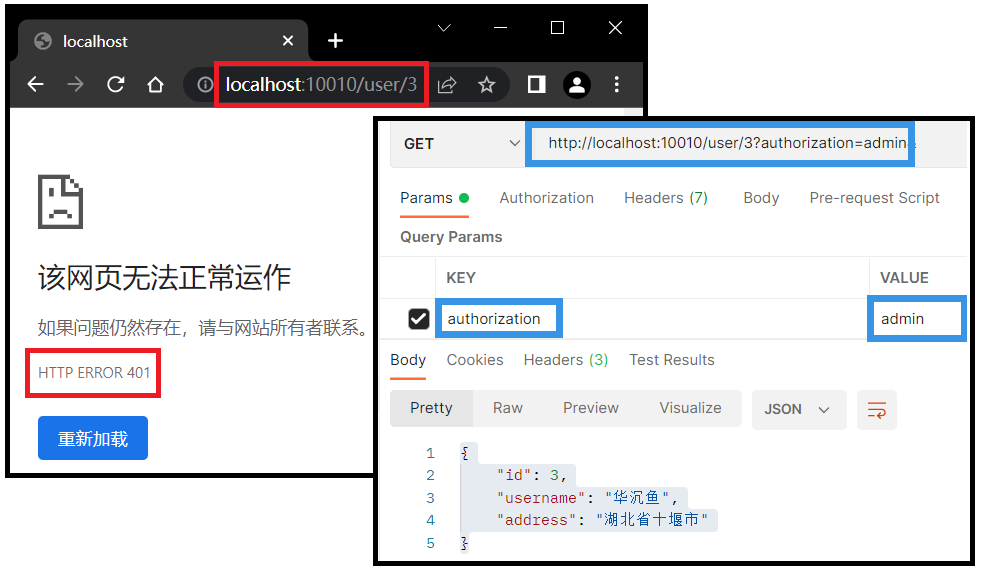The height and width of the screenshot is (571, 981).
Task: Open the JSON format dropdown
Action: 799,410
